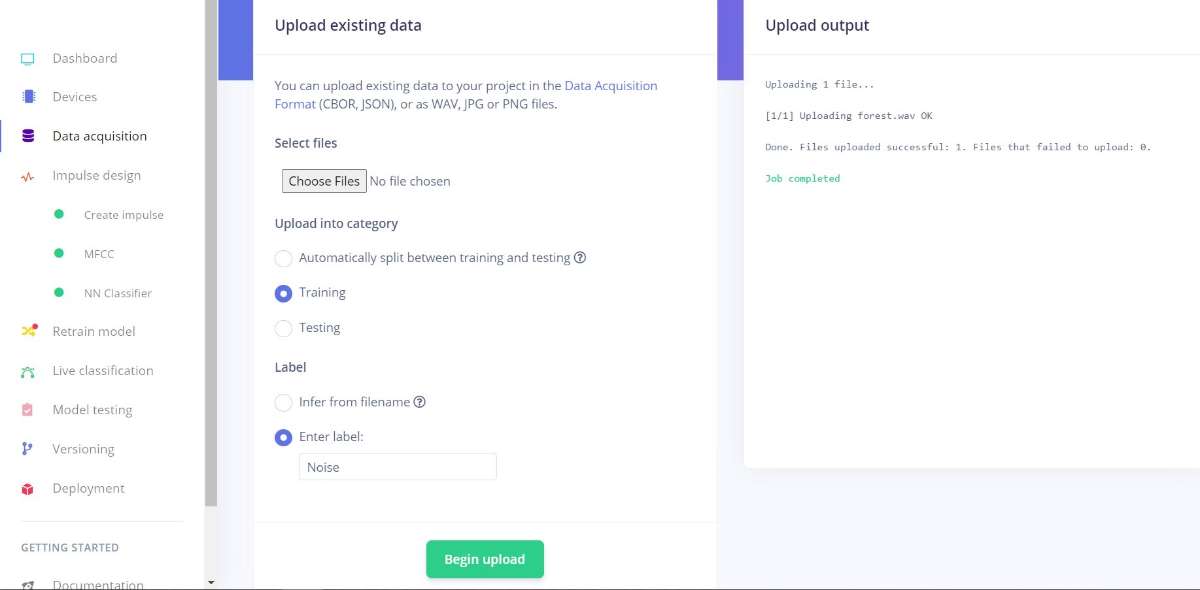Show help for Infer from filename

coord(420,402)
